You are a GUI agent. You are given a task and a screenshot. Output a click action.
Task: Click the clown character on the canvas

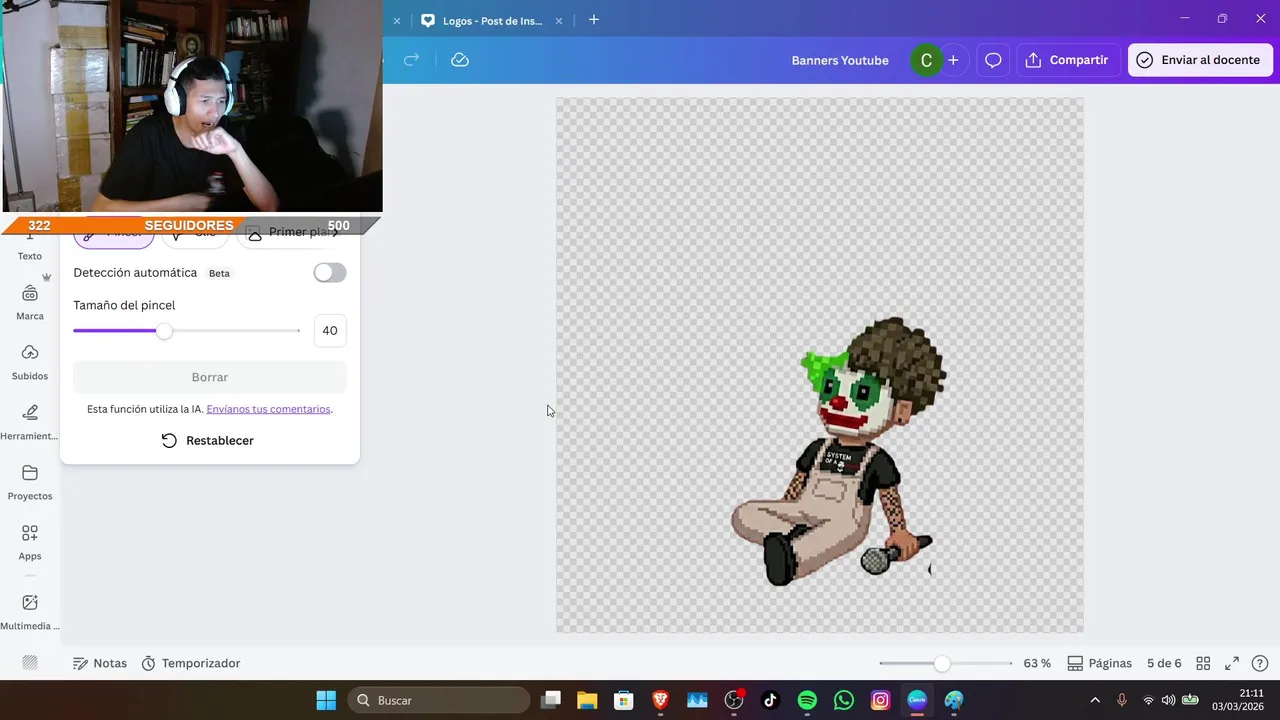coord(838,452)
